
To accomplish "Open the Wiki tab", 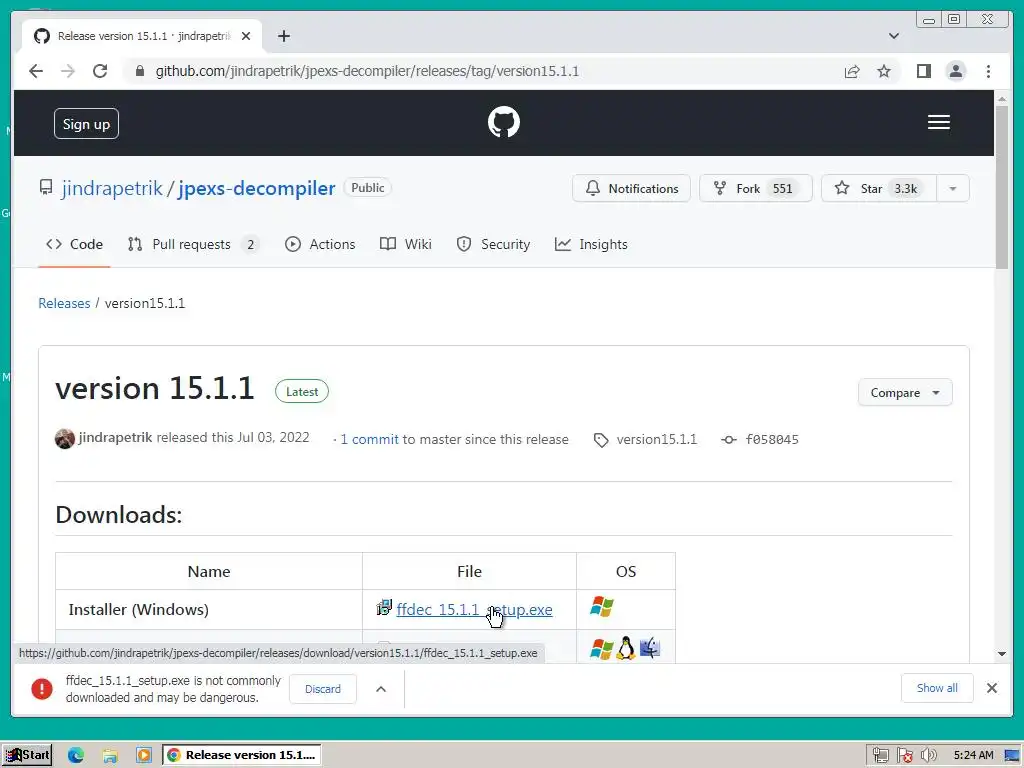I will click(406, 244).
